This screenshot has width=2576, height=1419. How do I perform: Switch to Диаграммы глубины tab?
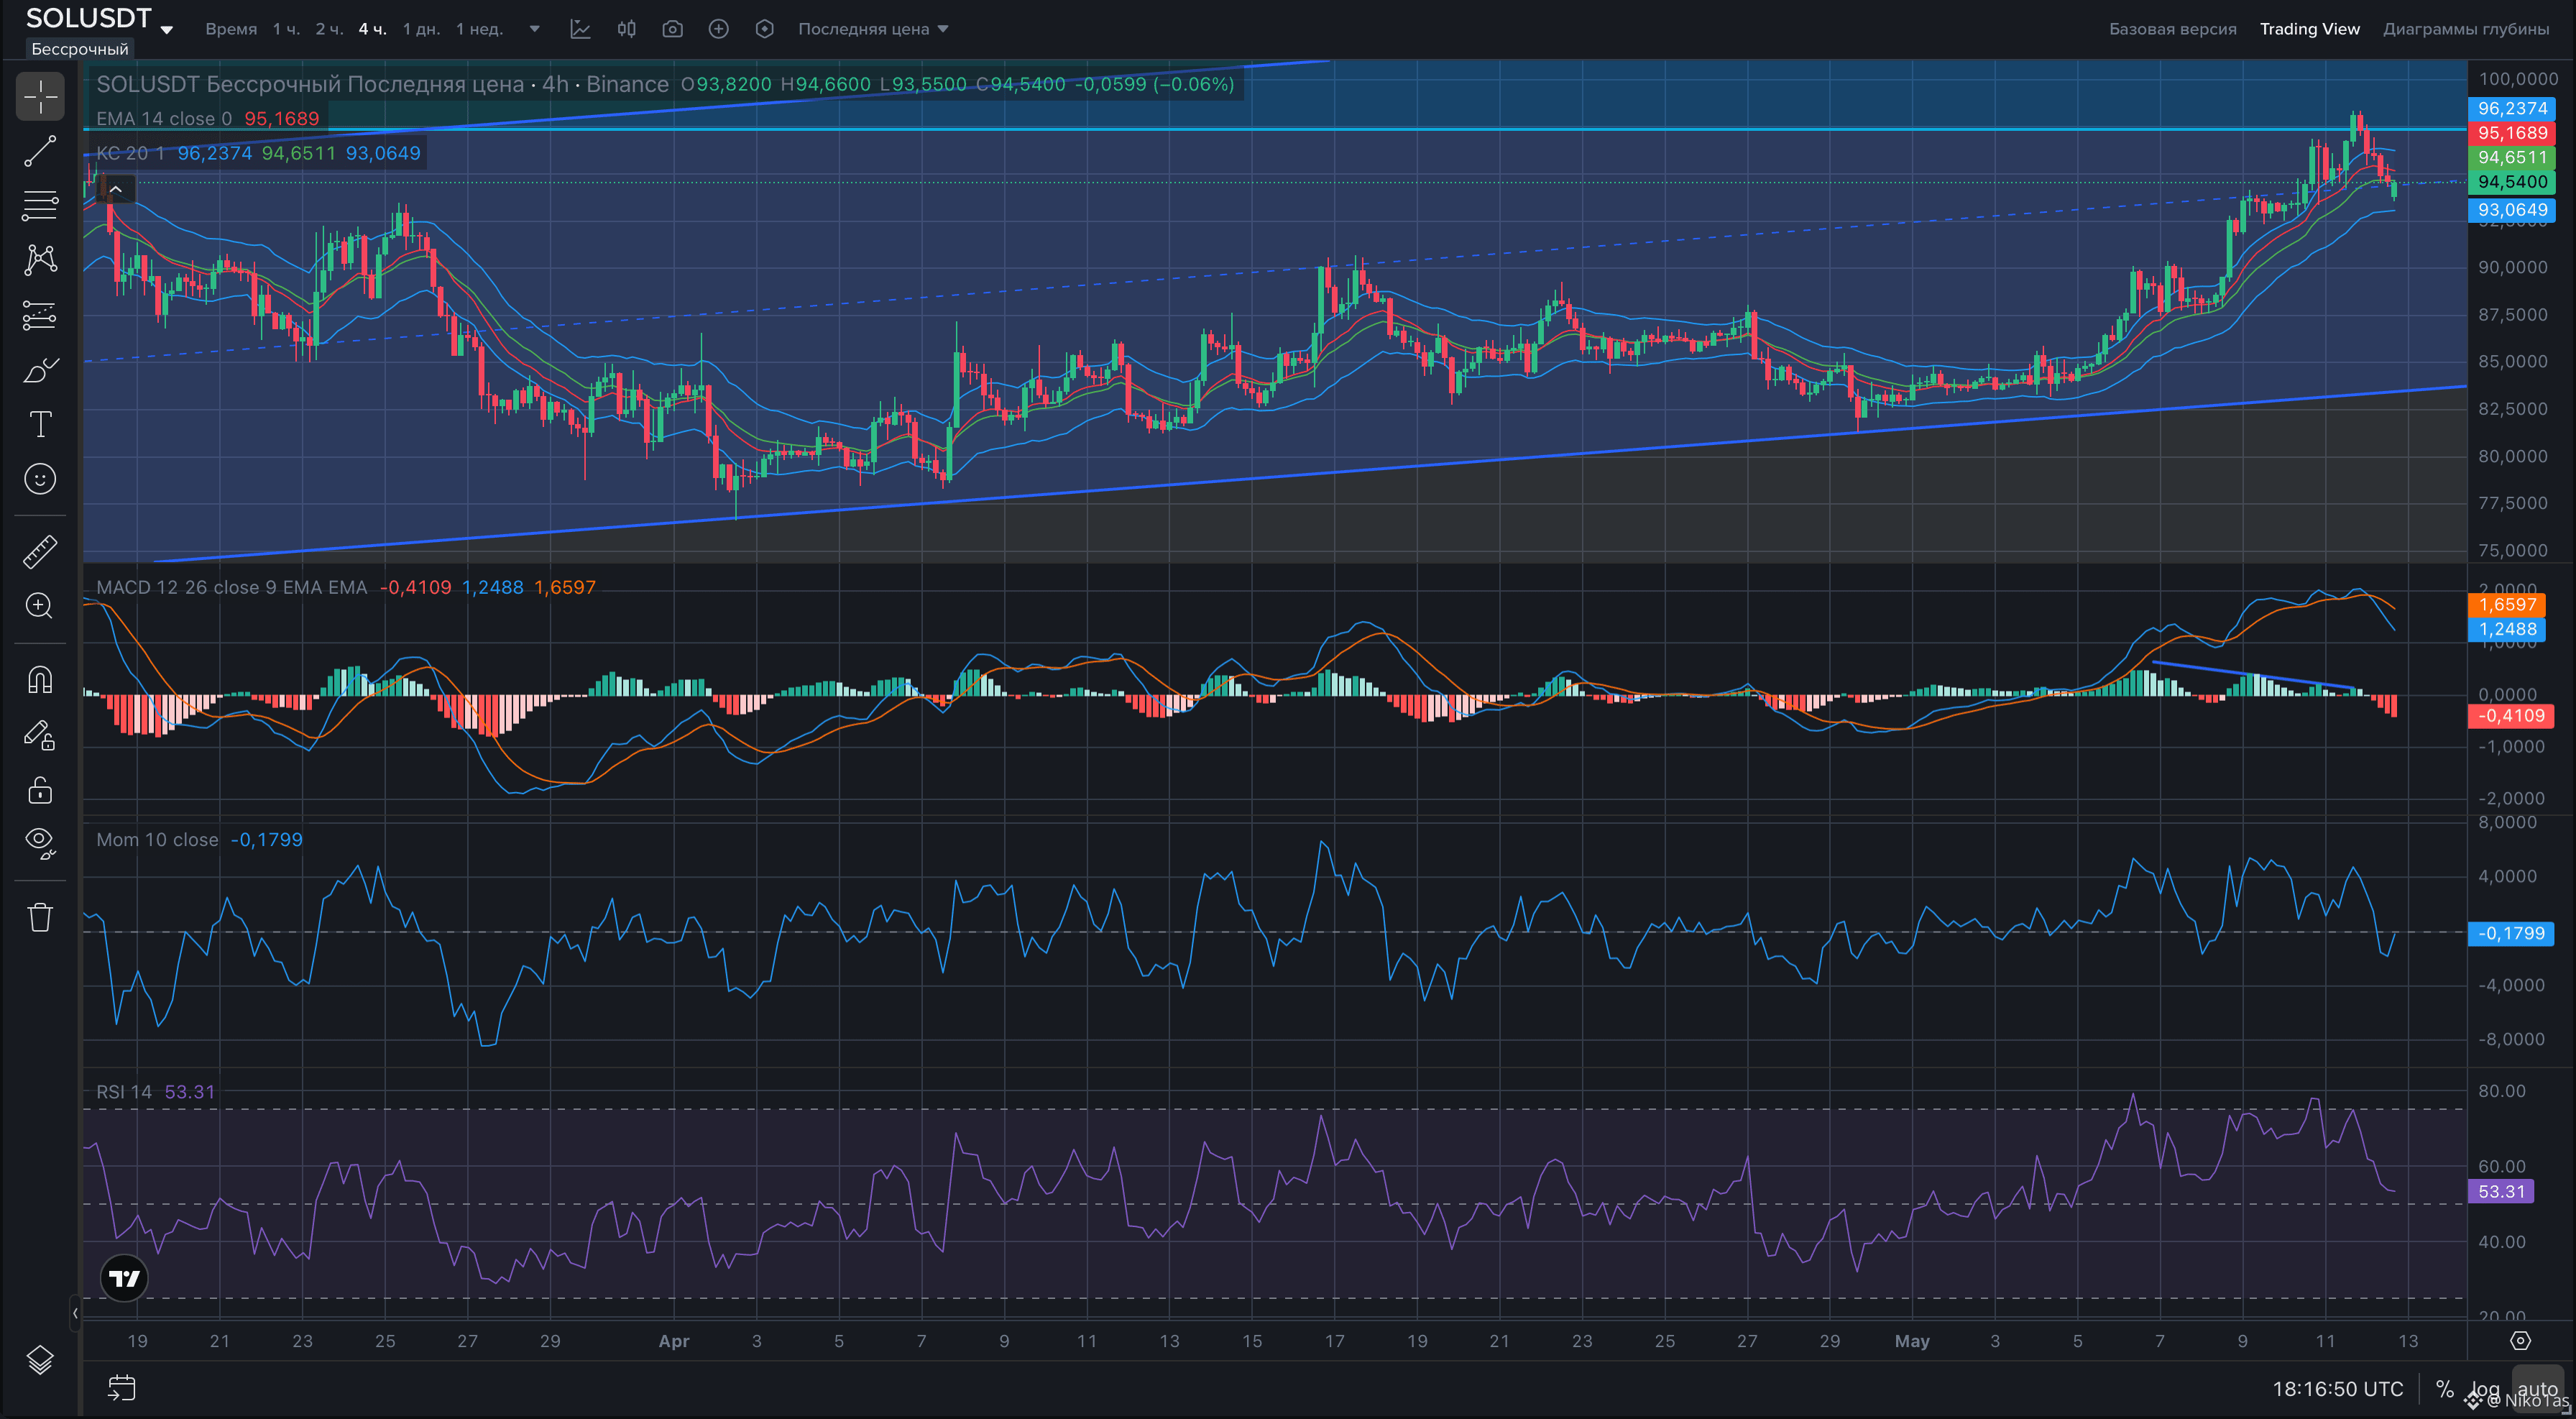(2466, 29)
